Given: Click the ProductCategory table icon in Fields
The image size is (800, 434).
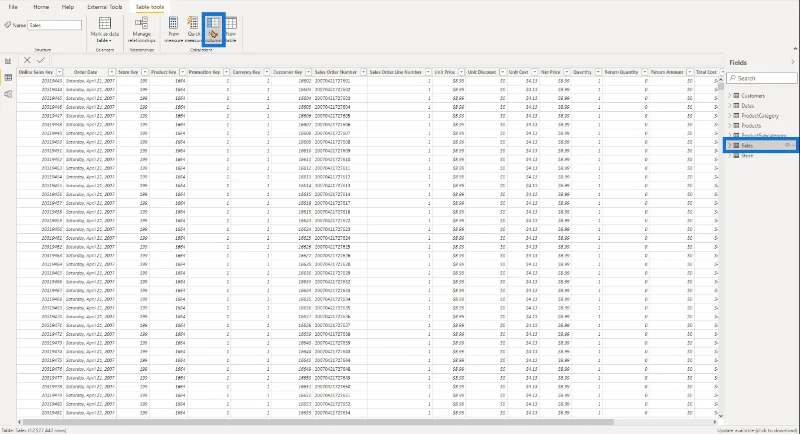Looking at the screenshot, I should (736, 116).
